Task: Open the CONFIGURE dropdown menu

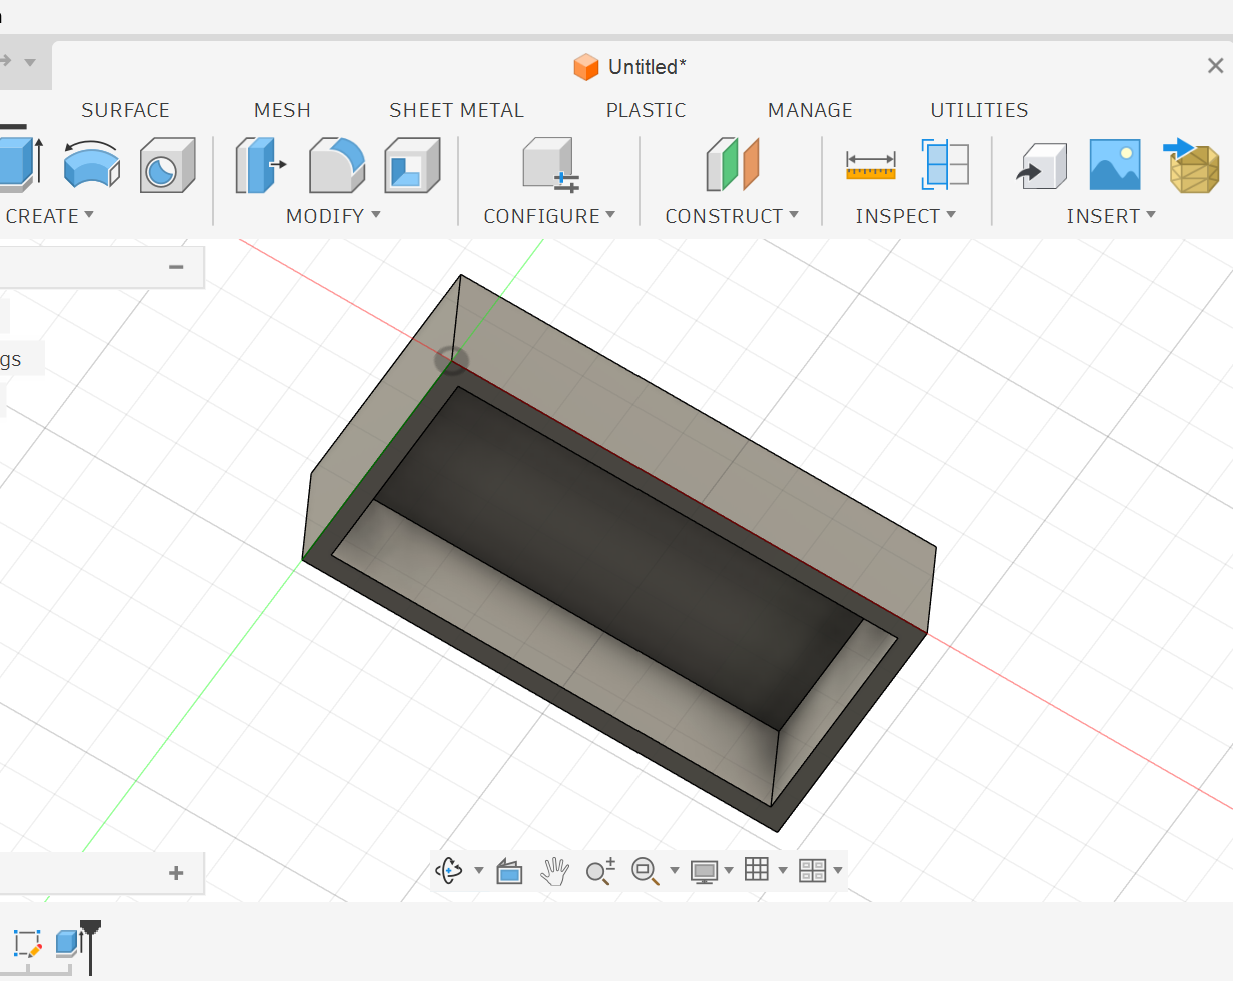Action: (x=549, y=216)
